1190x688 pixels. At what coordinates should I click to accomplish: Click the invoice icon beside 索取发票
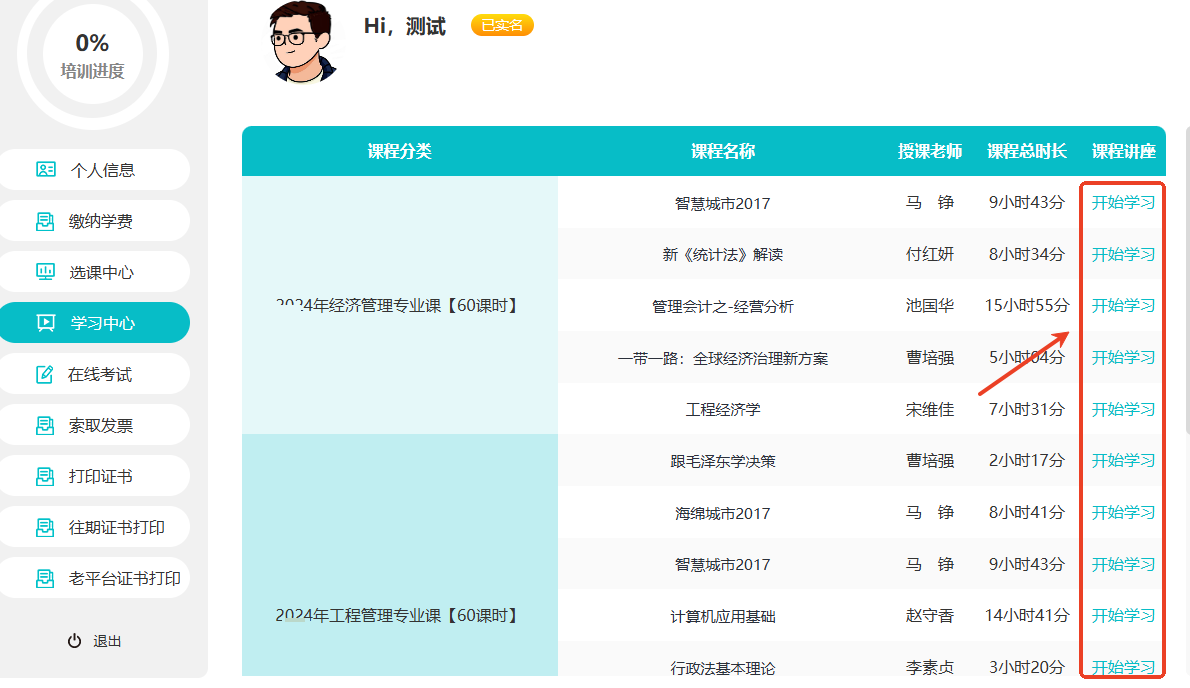point(46,426)
